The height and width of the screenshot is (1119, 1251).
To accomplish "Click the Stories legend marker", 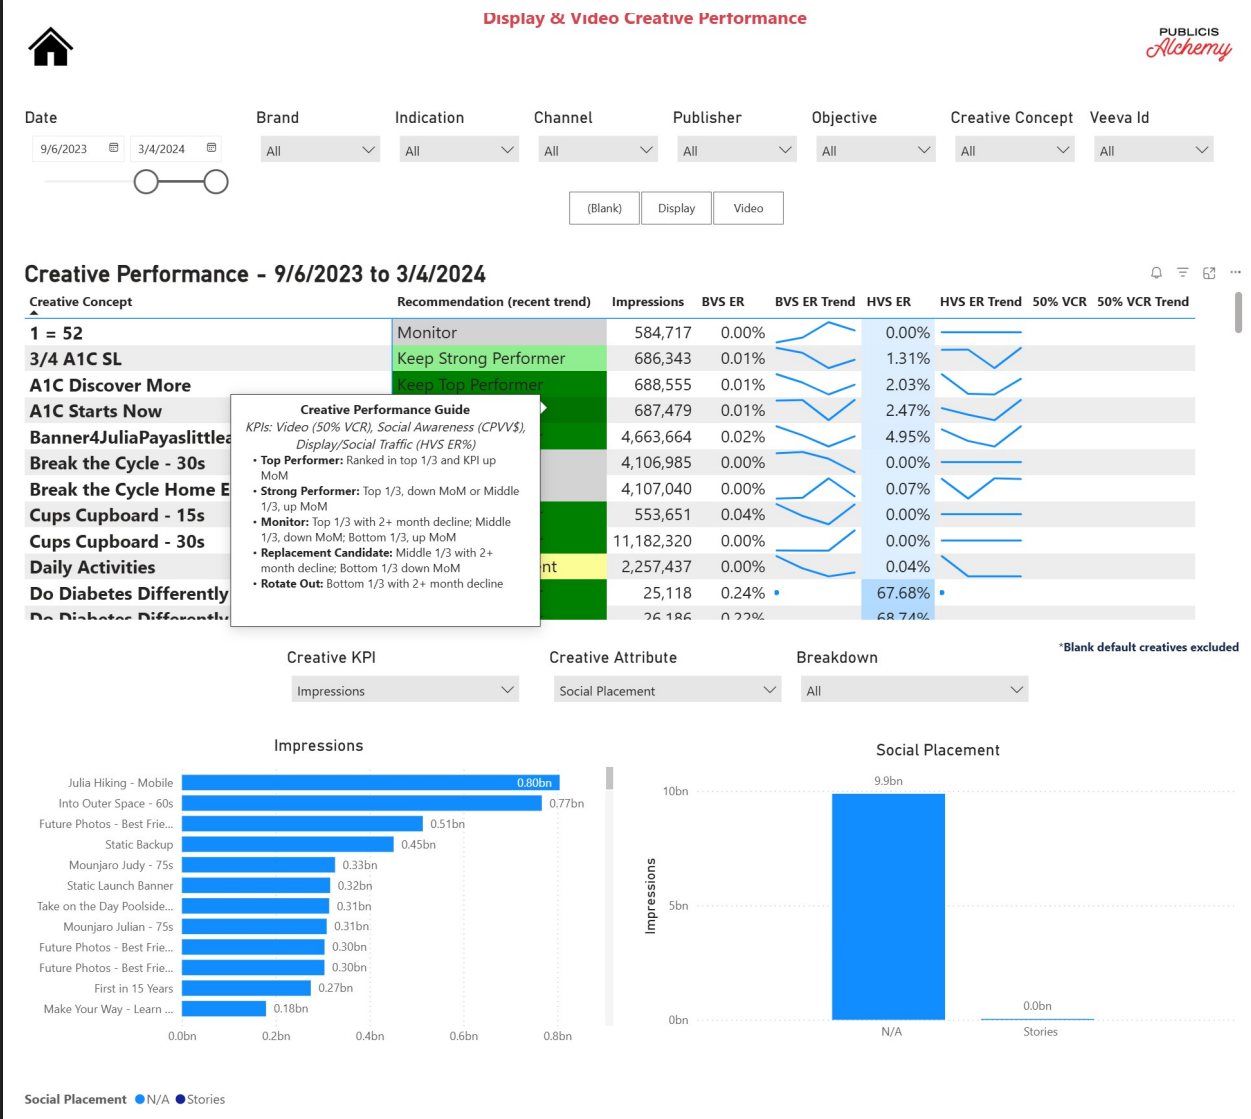I will pyautogui.click(x=180, y=1099).
